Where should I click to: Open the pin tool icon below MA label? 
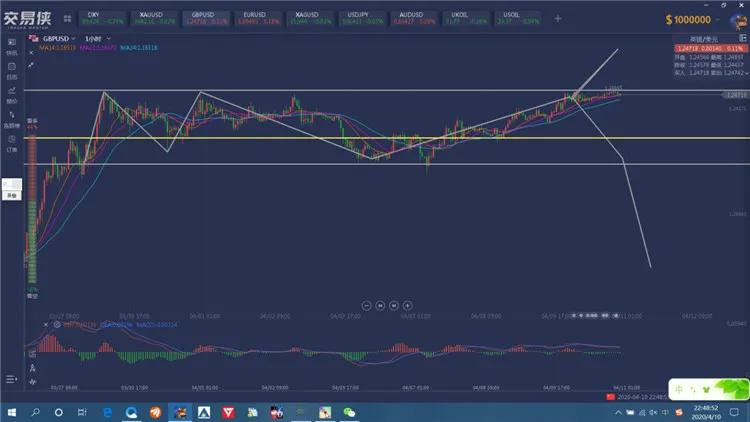pos(31,65)
